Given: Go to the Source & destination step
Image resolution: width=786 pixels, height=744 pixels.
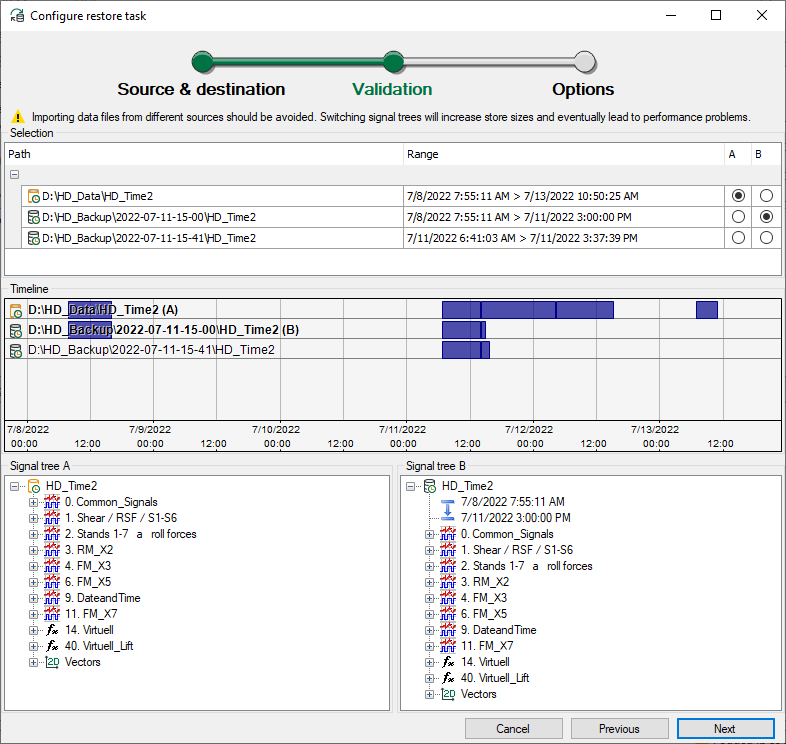Looking at the screenshot, I should 202,63.
